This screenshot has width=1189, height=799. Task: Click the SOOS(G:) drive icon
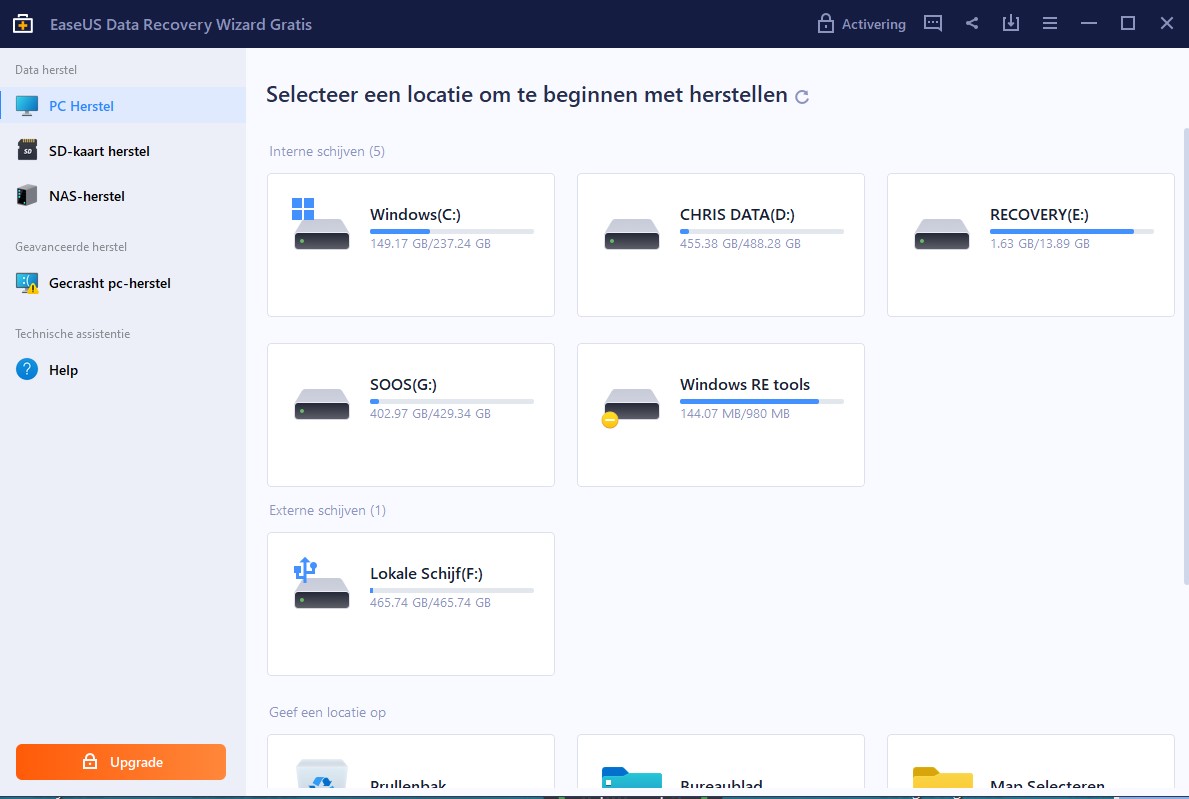click(322, 403)
